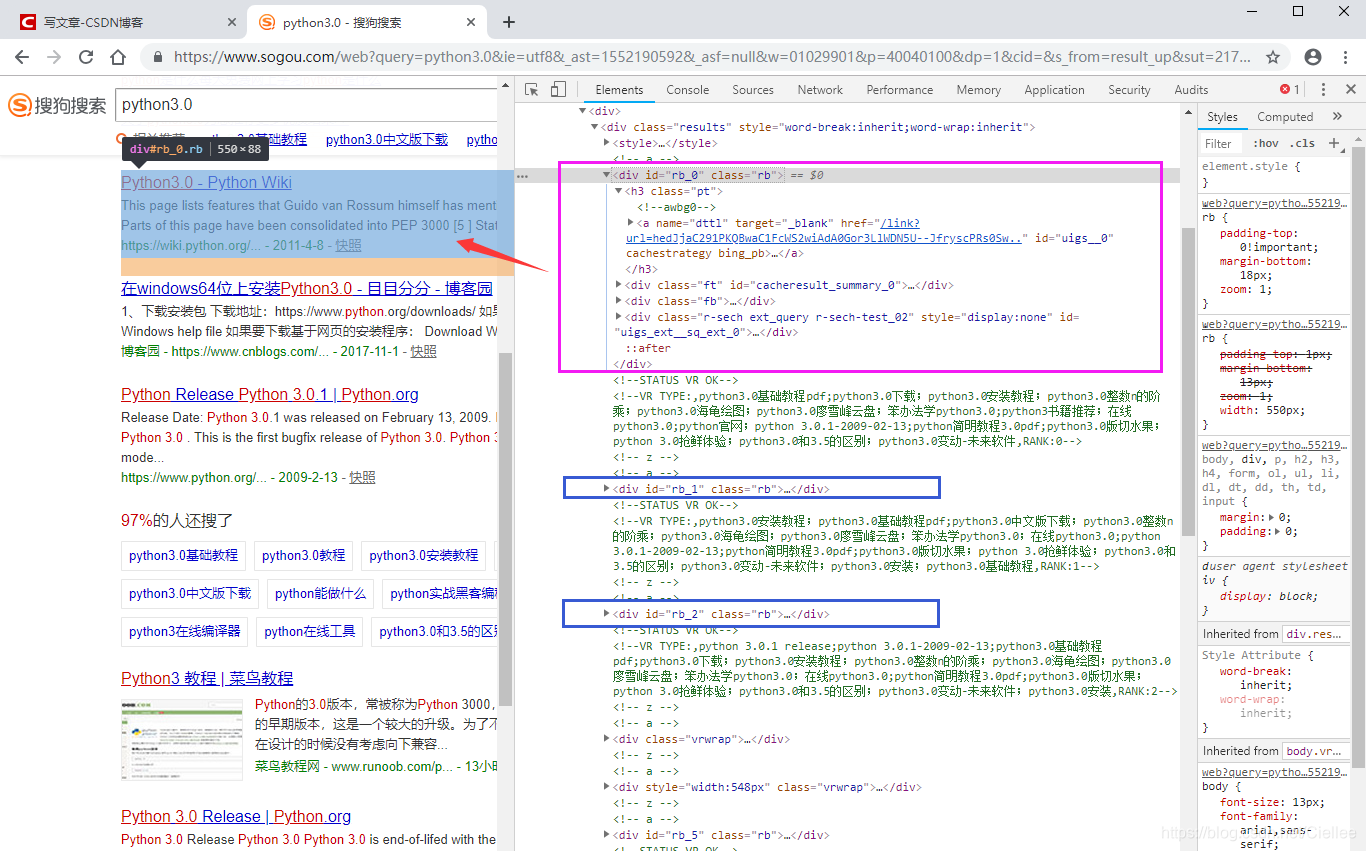
Task: Open the Application tab
Action: [x=1054, y=90]
